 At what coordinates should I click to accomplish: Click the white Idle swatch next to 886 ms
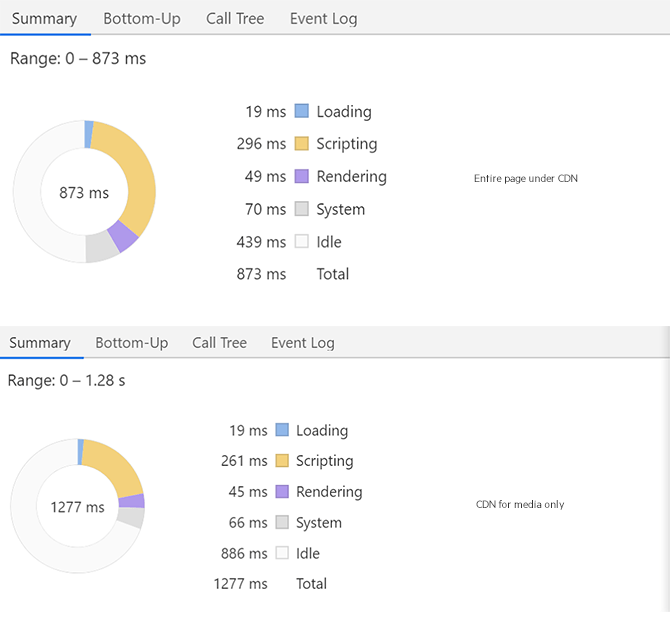[x=282, y=553]
